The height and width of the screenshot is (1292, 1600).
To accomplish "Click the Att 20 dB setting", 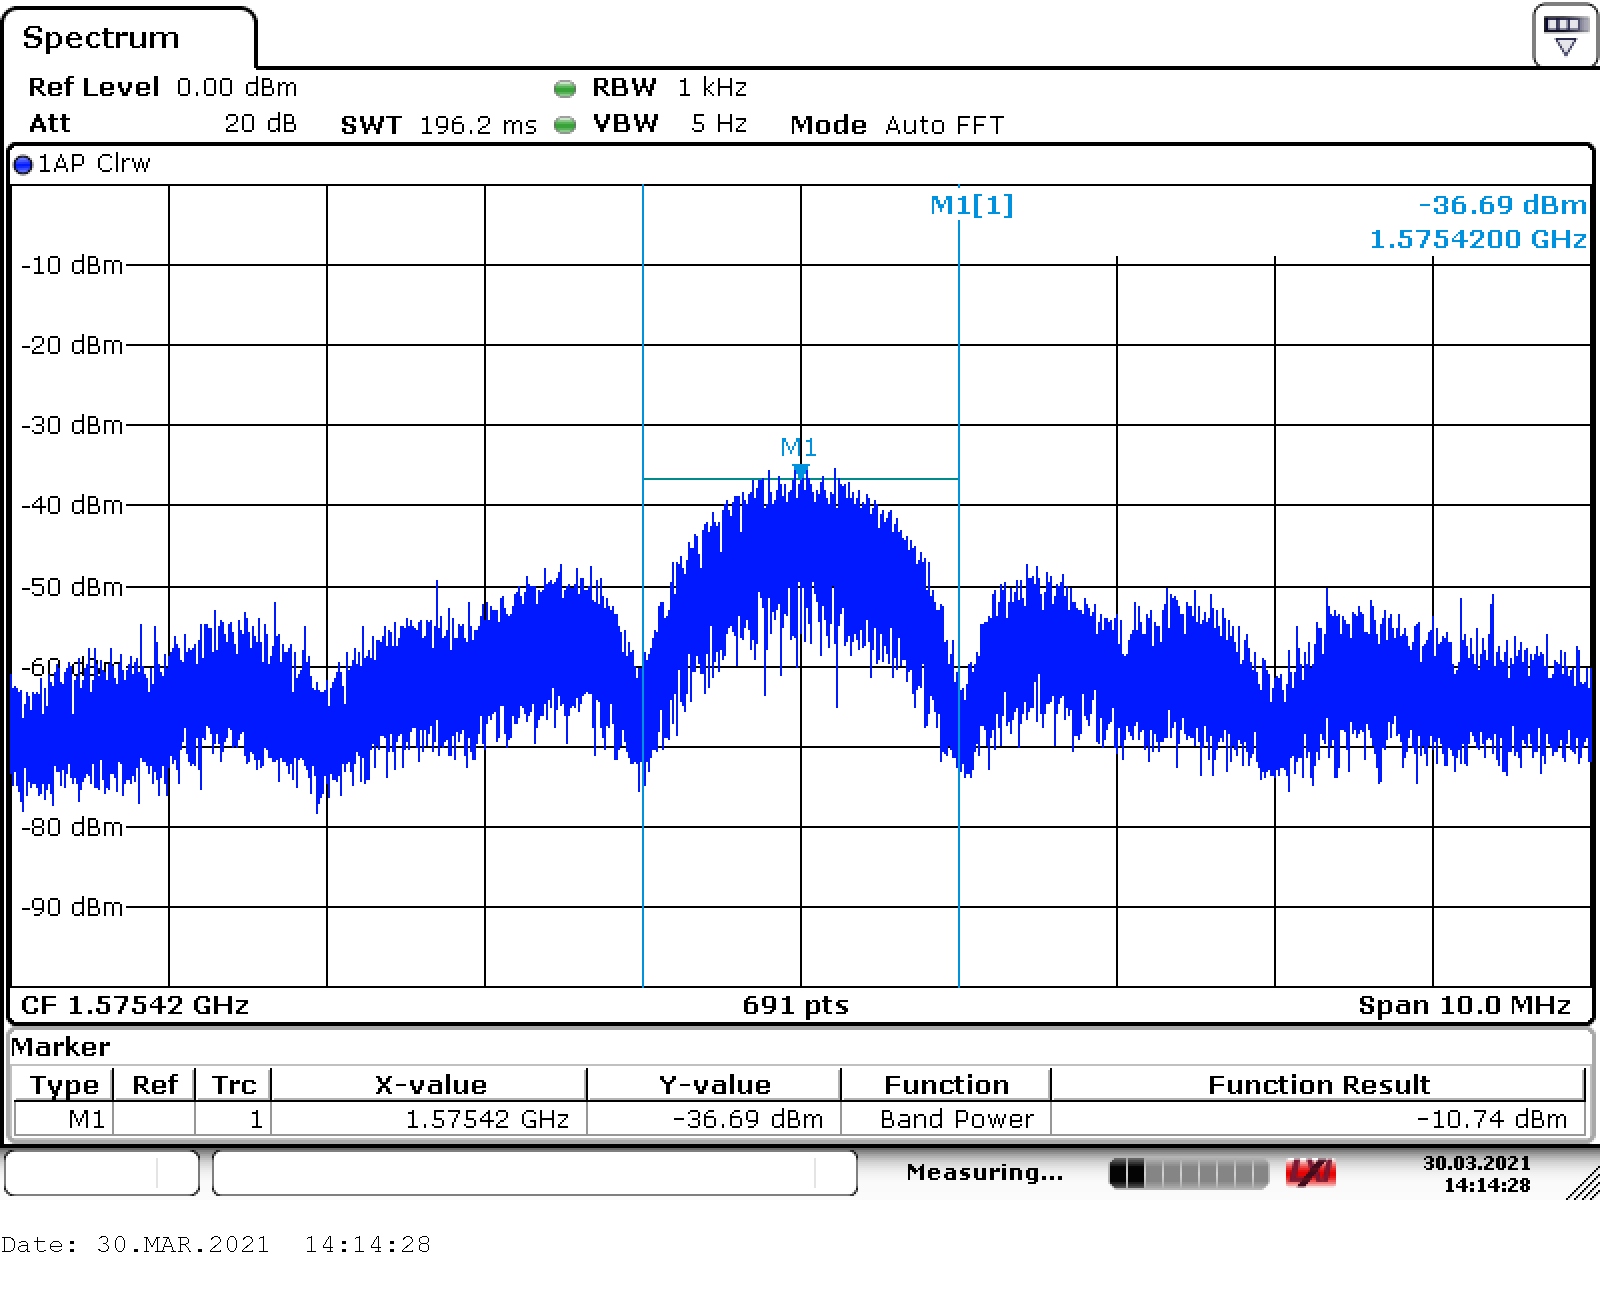I will [260, 124].
